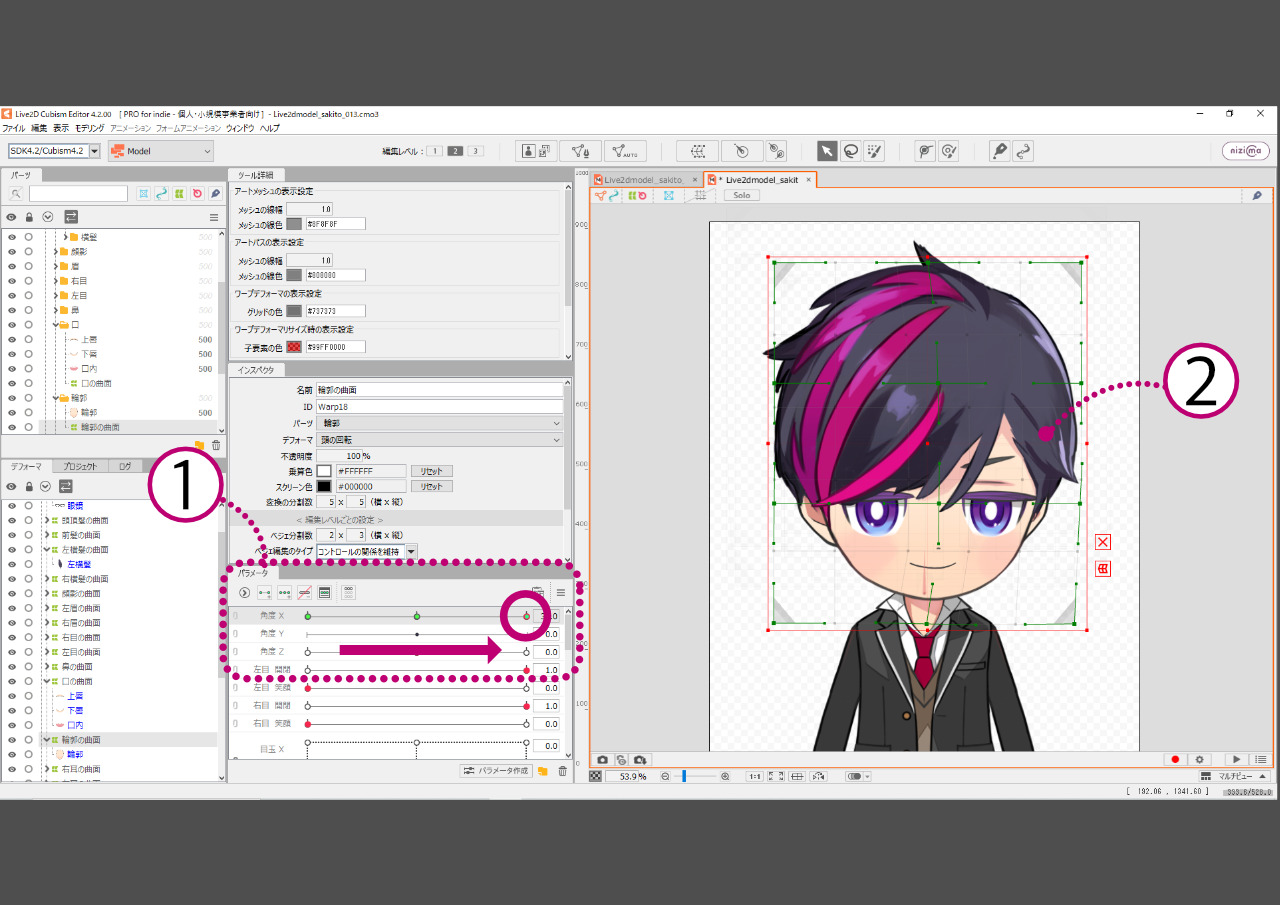Click the glue tool icon in toolbar

click(x=776, y=151)
